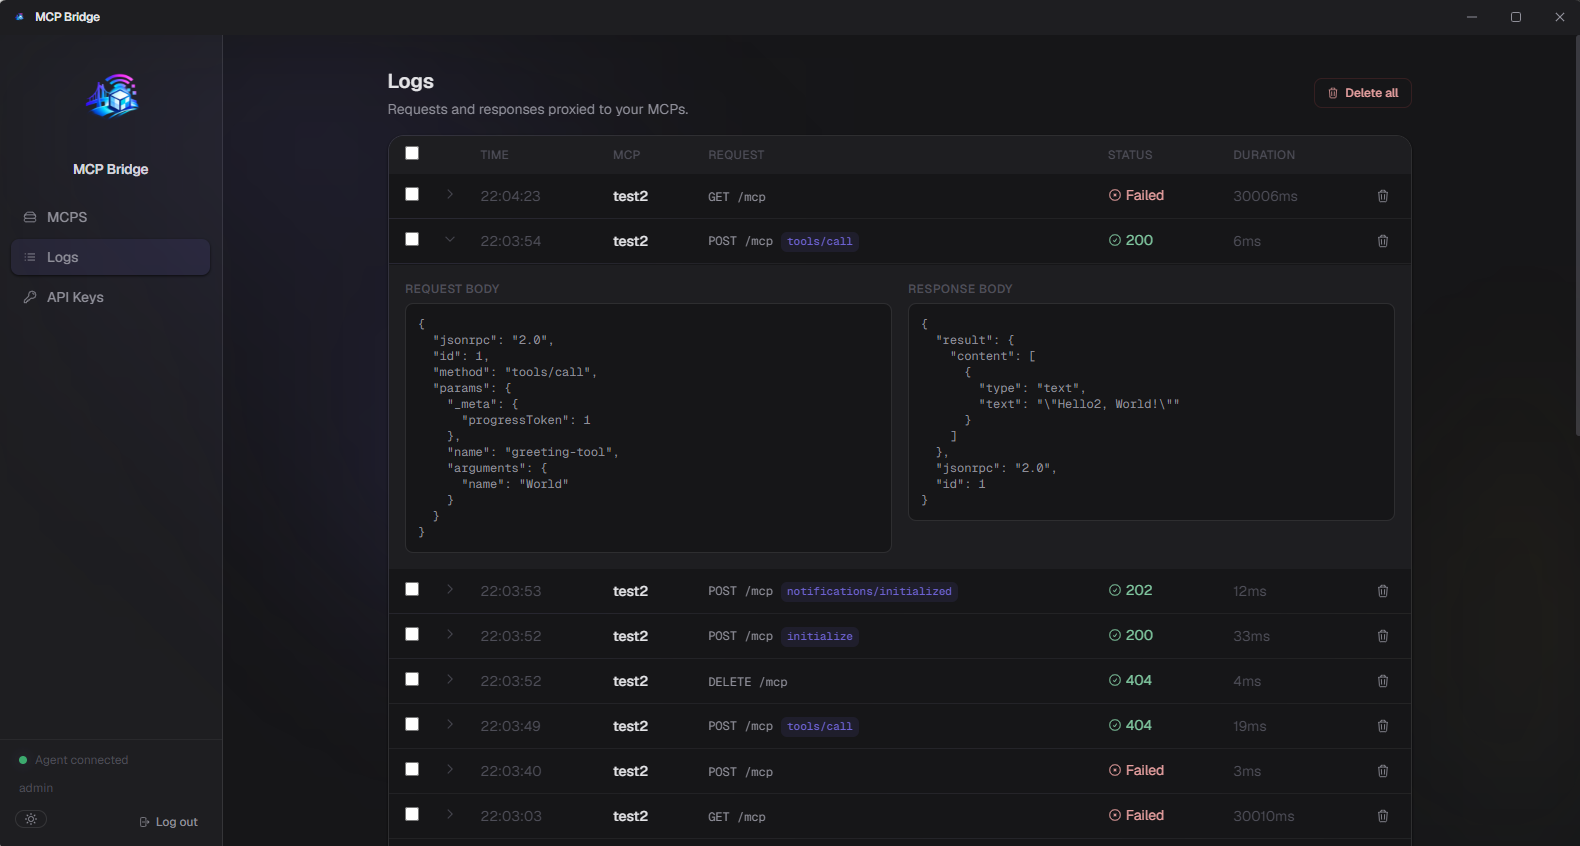Delete the 22:03:52 initialize log entry
1580x846 pixels.
click(1383, 636)
